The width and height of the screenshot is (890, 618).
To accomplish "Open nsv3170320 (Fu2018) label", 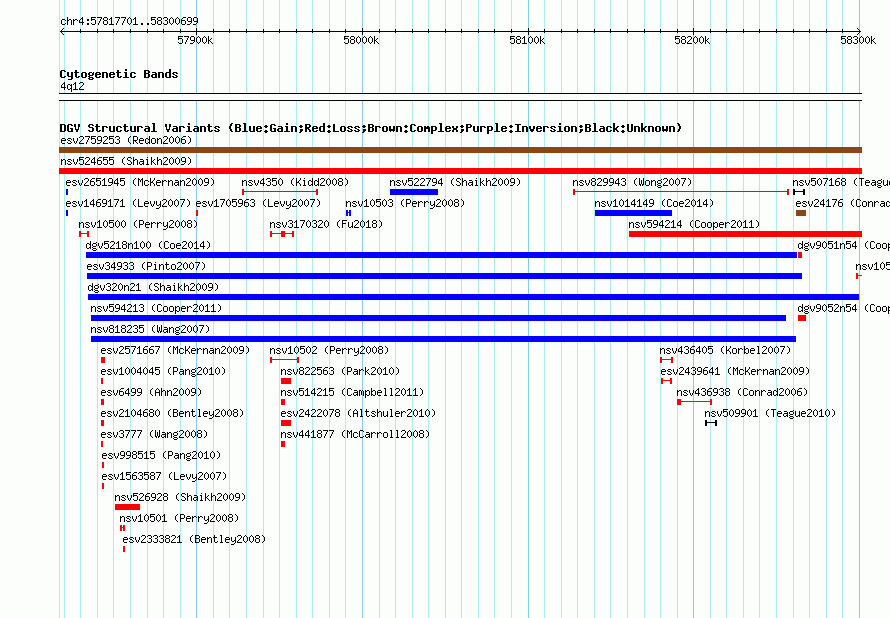I will click(x=326, y=224).
